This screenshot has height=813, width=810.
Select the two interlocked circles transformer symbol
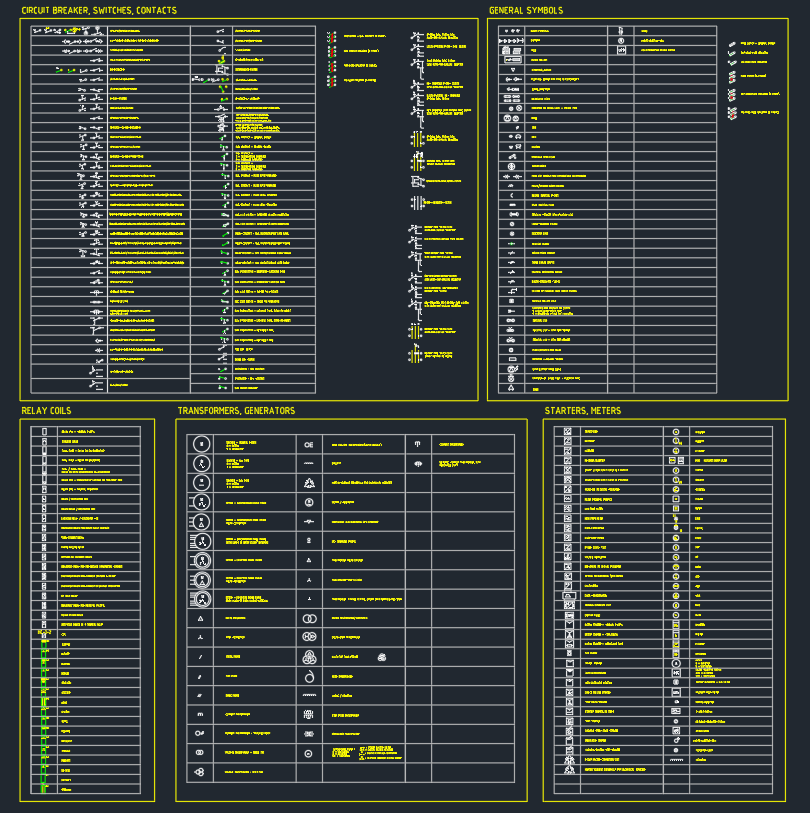(309, 619)
